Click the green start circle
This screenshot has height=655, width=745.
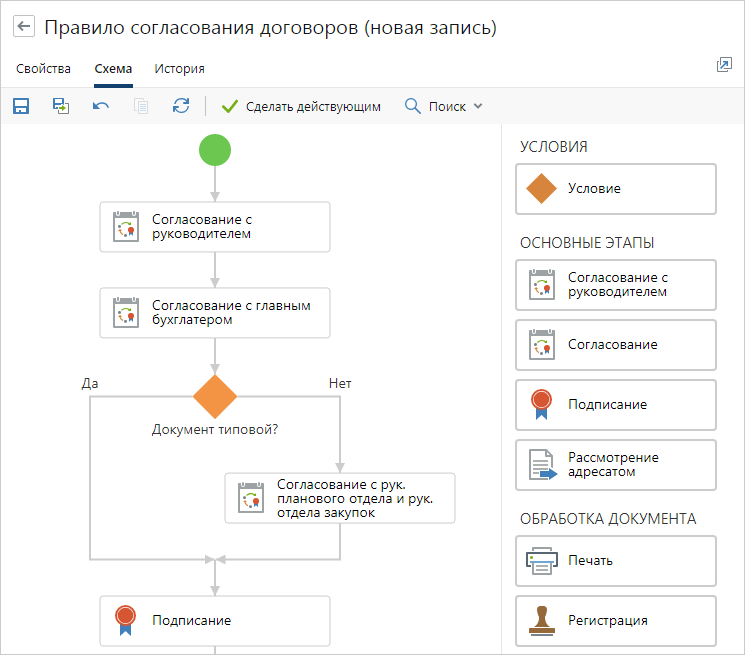click(x=215, y=151)
